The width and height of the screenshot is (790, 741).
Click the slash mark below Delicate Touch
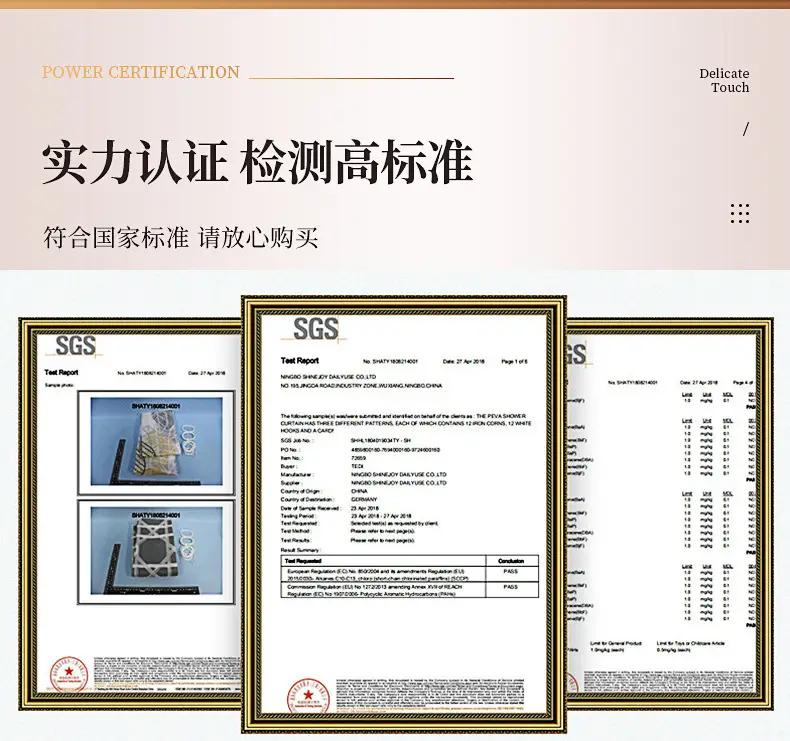point(746,129)
